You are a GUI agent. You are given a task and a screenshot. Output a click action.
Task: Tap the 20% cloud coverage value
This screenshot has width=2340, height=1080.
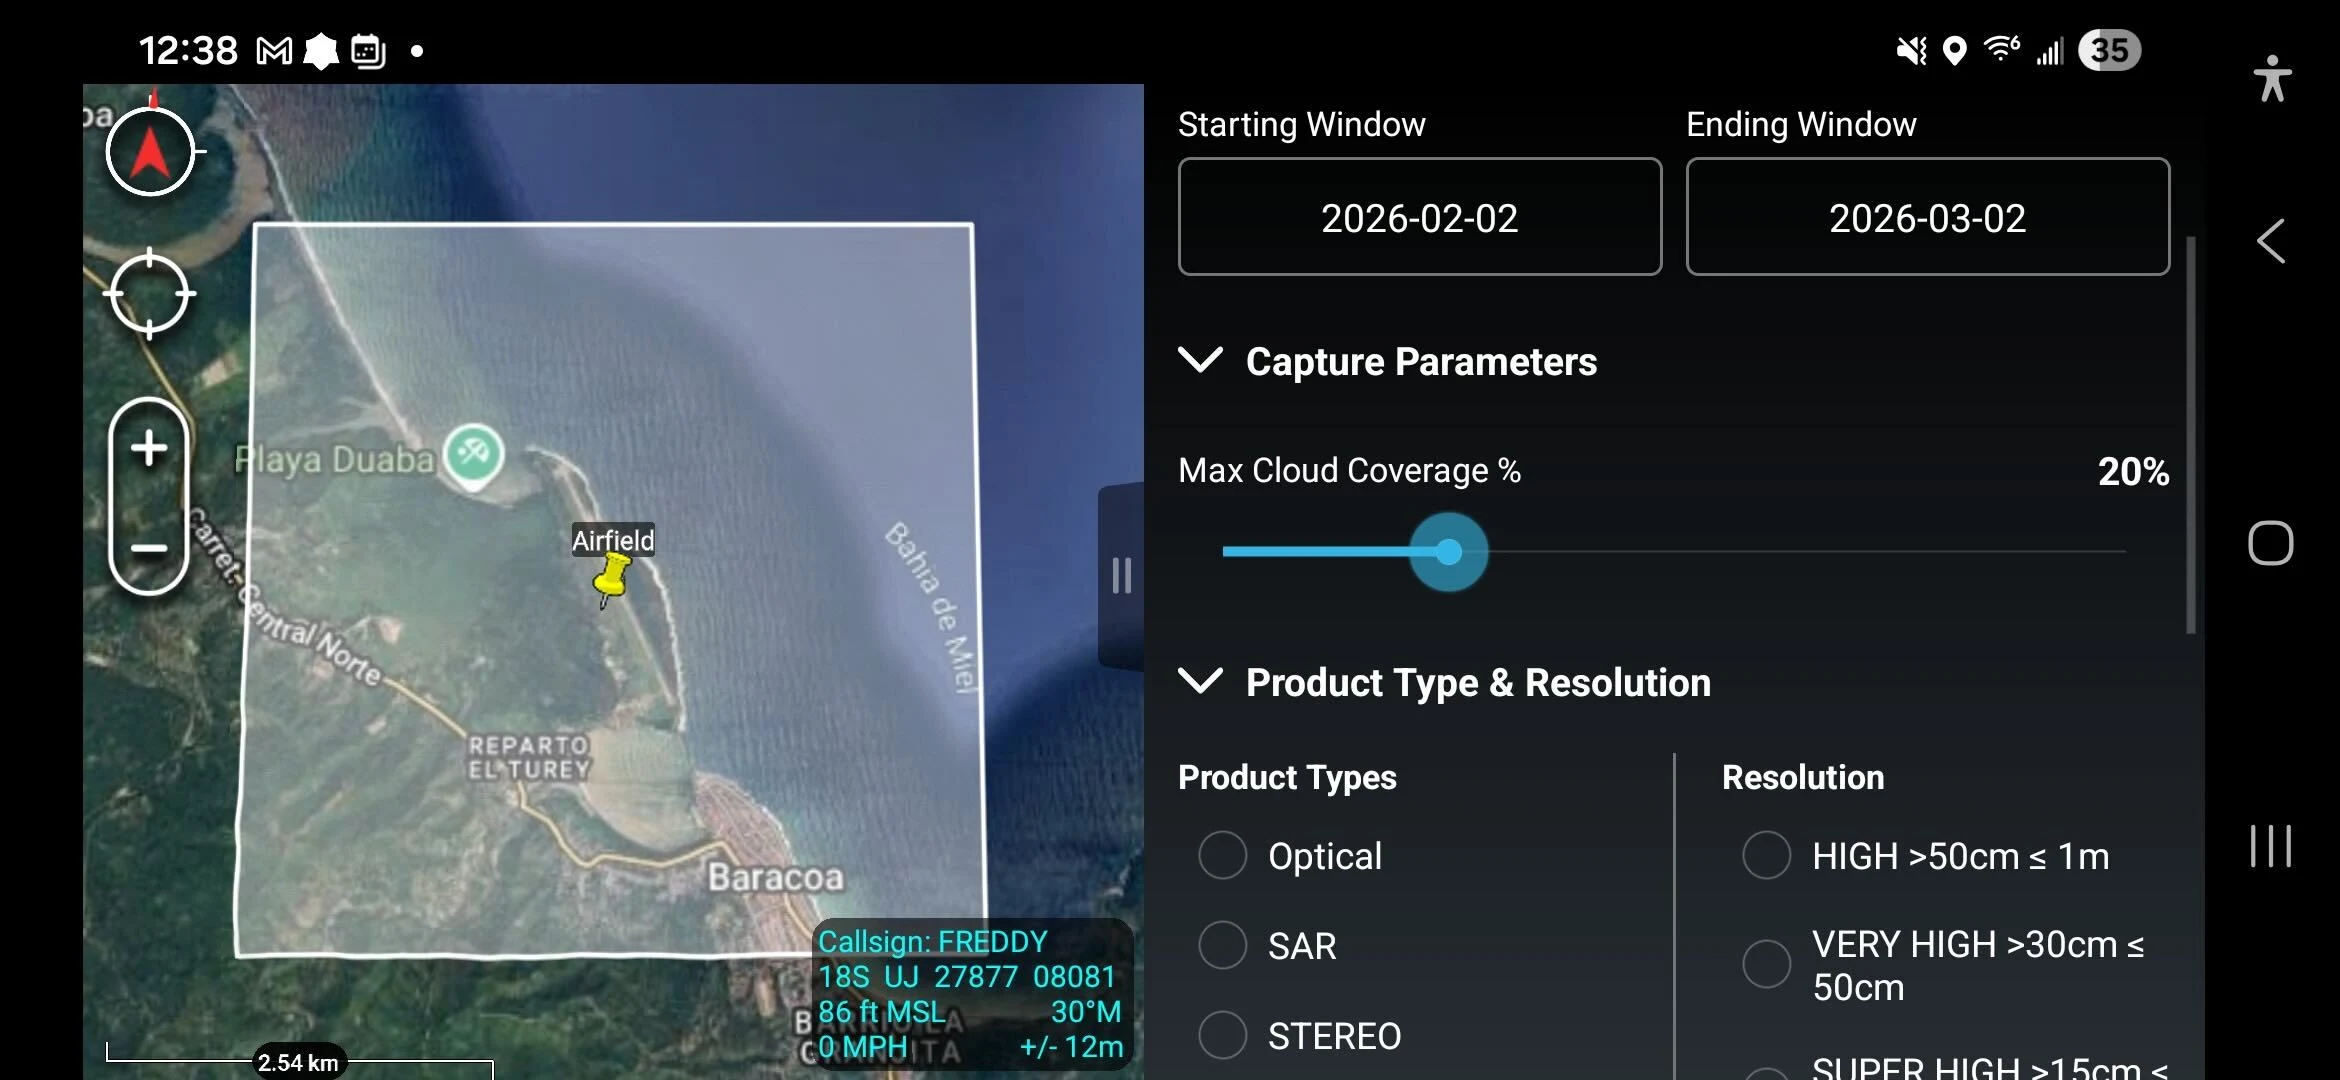click(2133, 471)
